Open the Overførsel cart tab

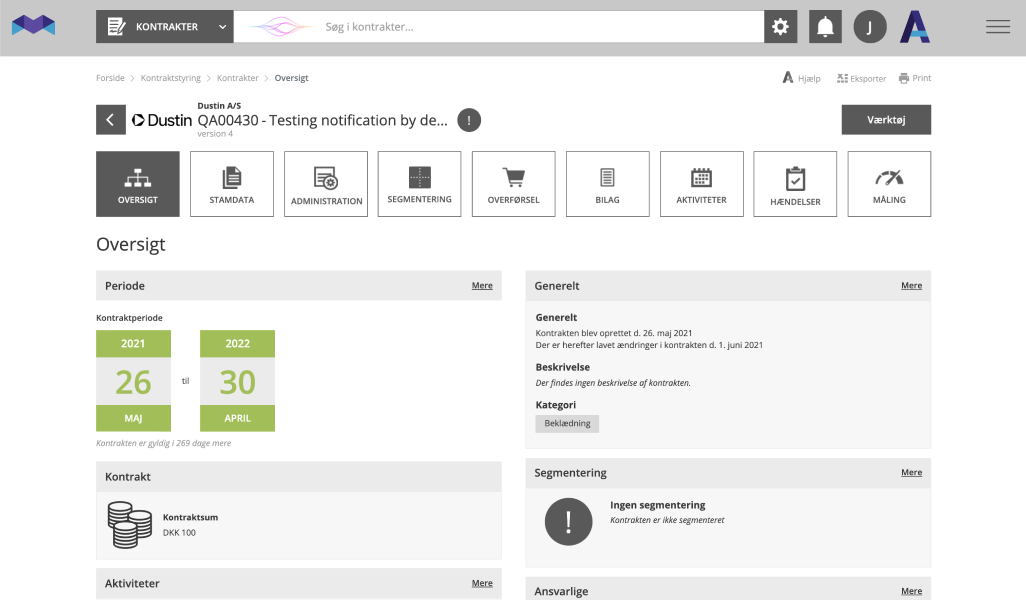514,184
